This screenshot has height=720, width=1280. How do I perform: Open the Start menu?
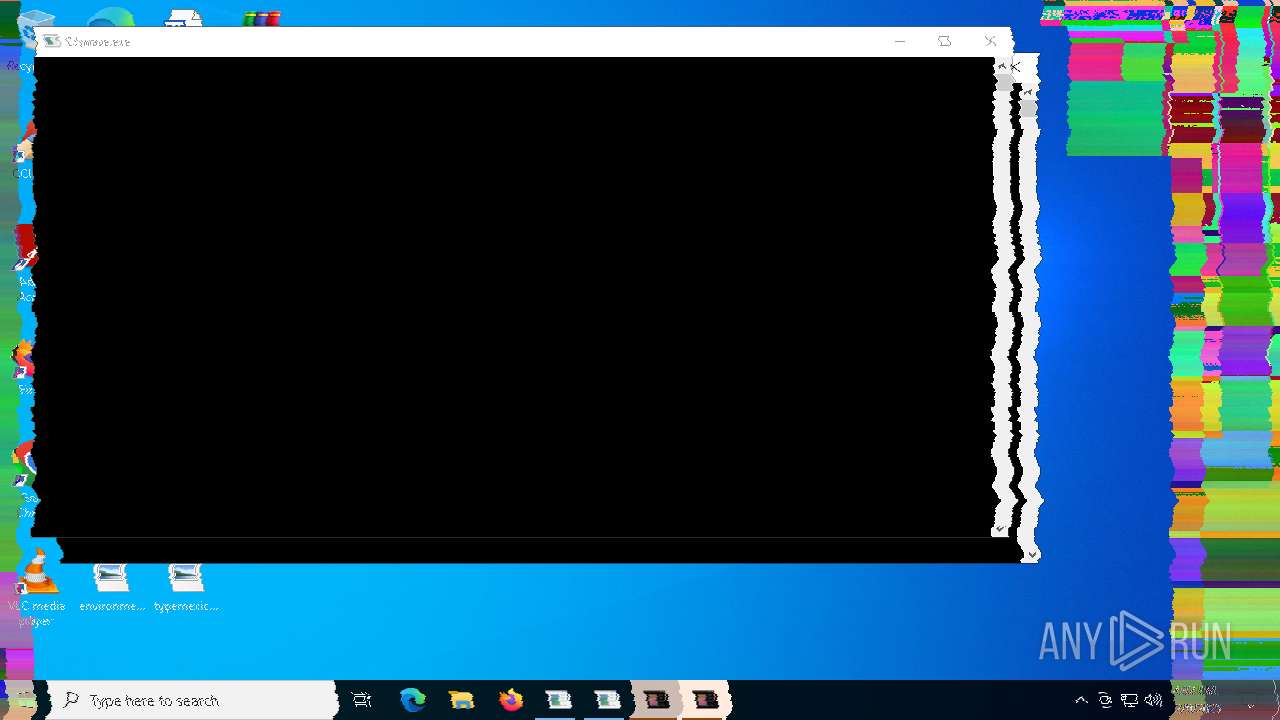pos(23,700)
